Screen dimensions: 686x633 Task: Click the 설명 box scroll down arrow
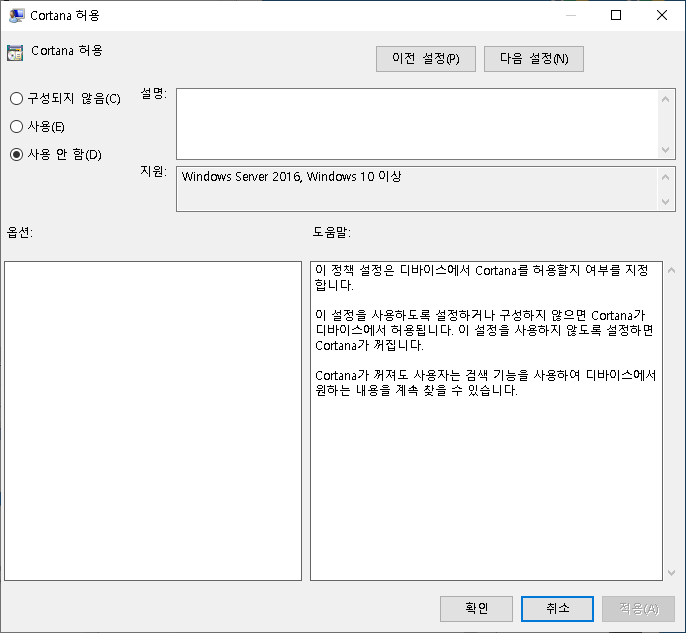665,150
